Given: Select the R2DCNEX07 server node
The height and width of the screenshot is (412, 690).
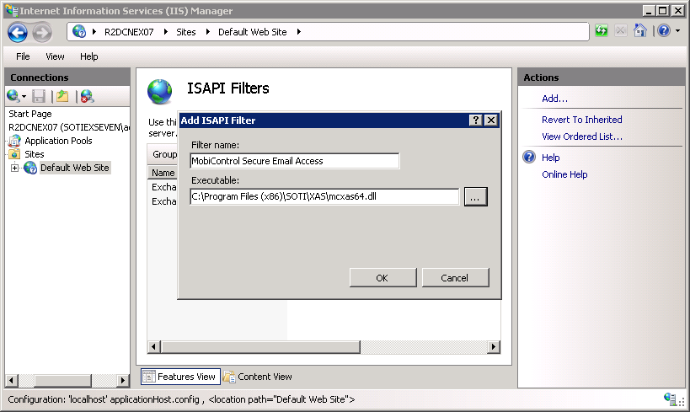Looking at the screenshot, I should 69,127.
